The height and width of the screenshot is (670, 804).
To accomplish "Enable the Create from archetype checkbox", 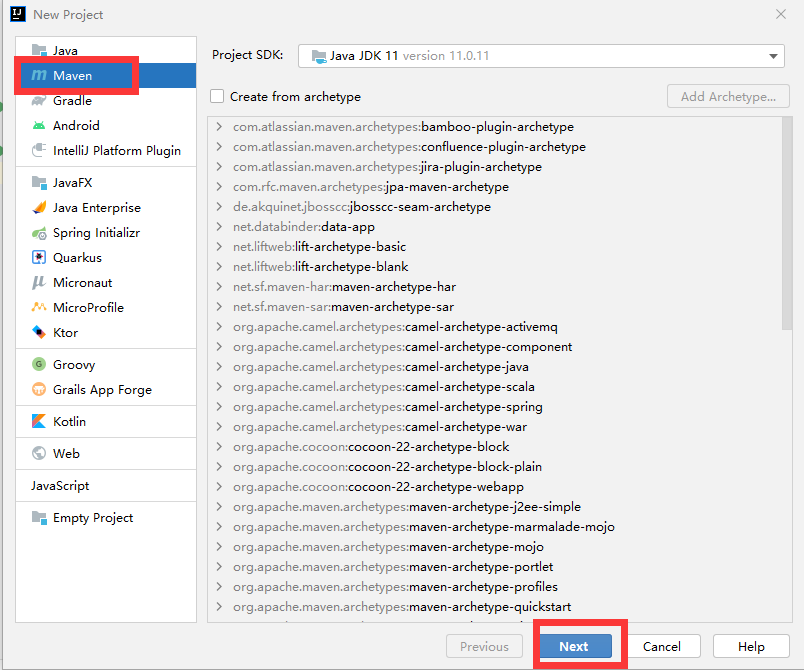I will pyautogui.click(x=217, y=96).
